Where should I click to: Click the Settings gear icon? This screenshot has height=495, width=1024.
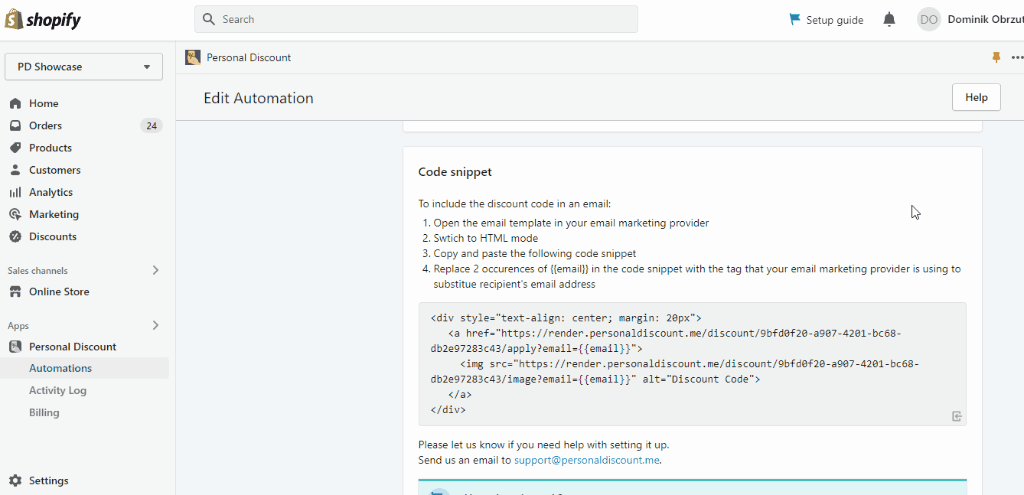pos(16,481)
